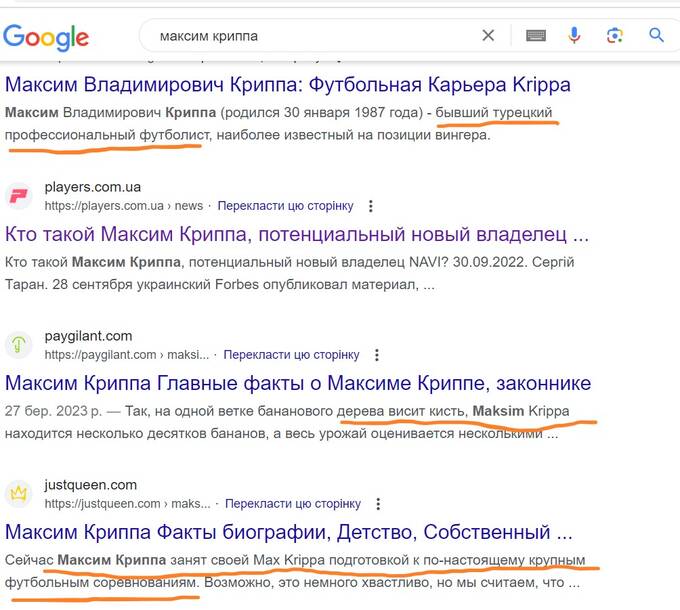The image size is (680, 610).
Task: Open 'Кто такой Максим Криппа' result
Action: click(x=297, y=235)
